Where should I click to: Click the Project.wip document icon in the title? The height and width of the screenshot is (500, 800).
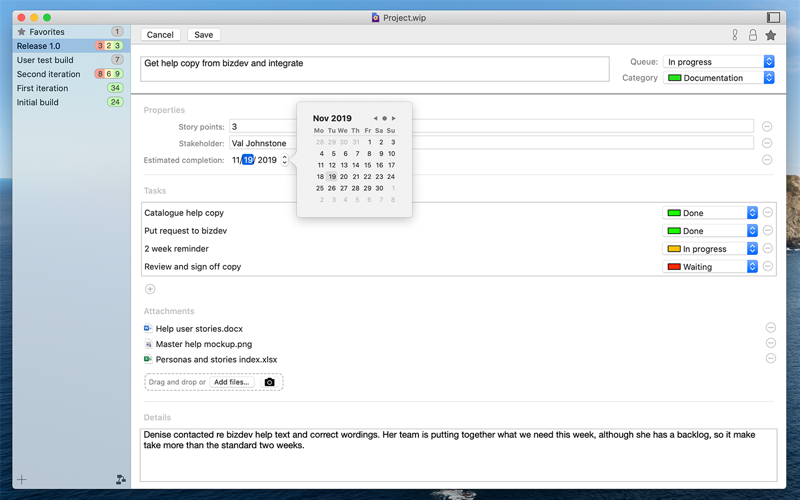point(376,18)
